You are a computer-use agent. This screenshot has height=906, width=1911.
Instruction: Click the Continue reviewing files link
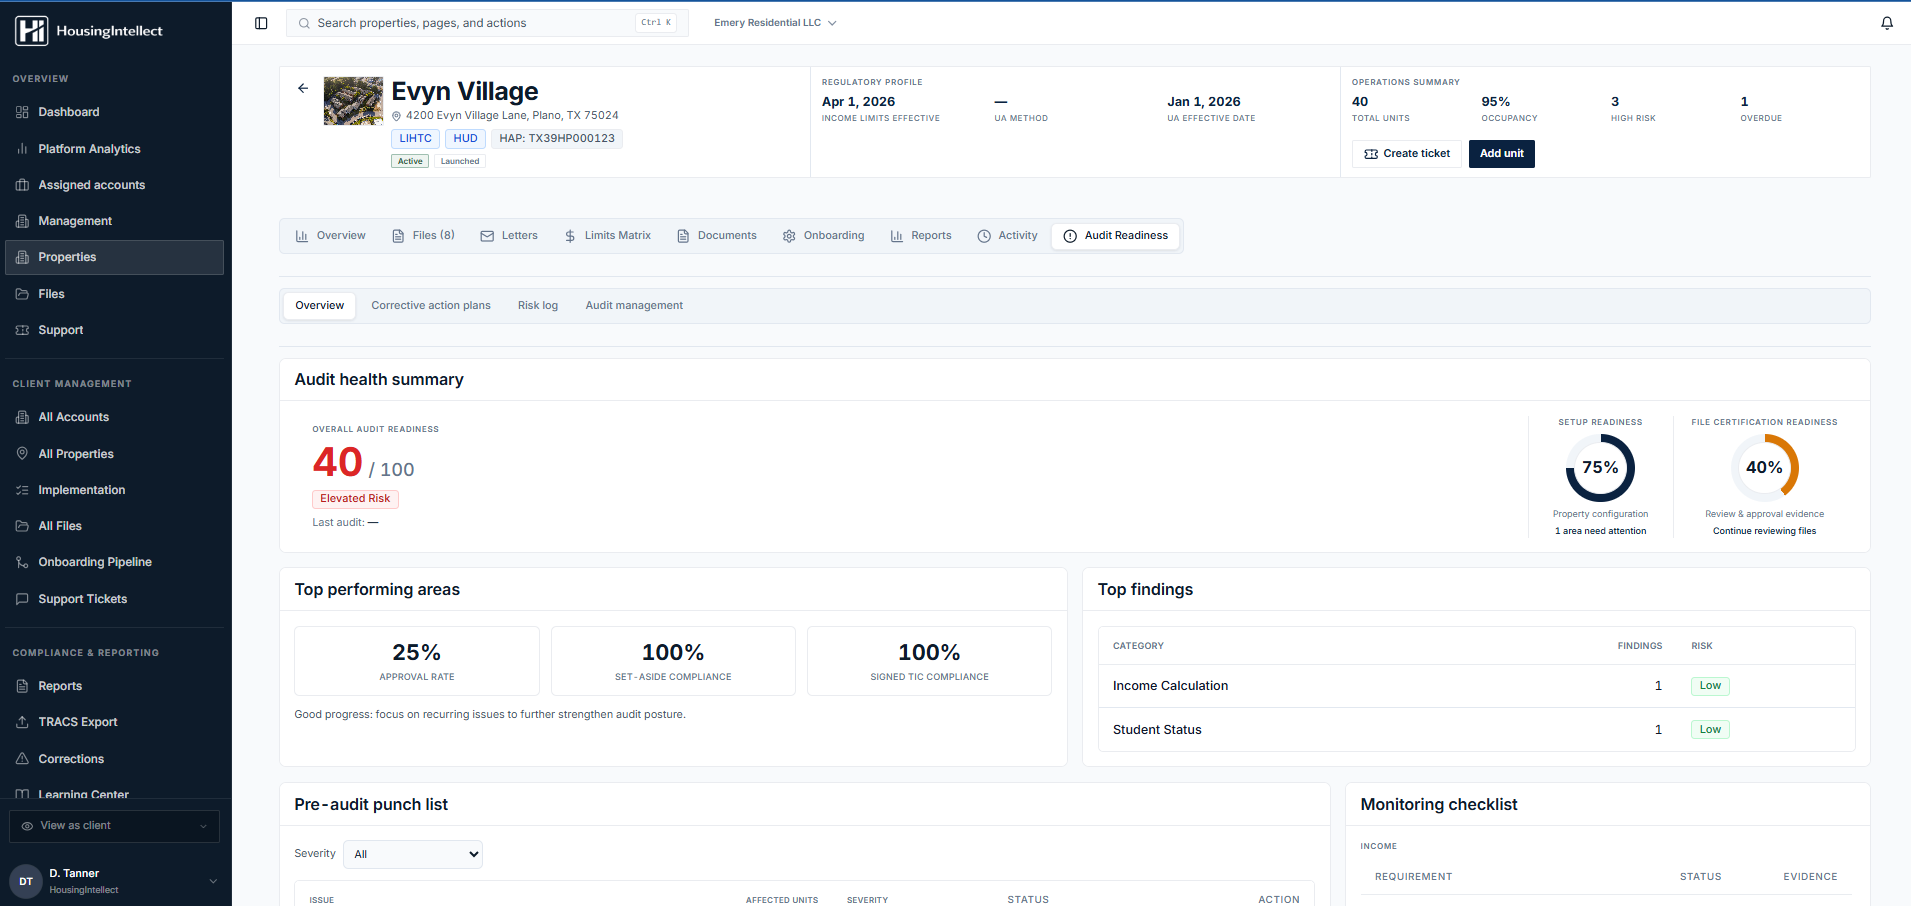click(1764, 531)
